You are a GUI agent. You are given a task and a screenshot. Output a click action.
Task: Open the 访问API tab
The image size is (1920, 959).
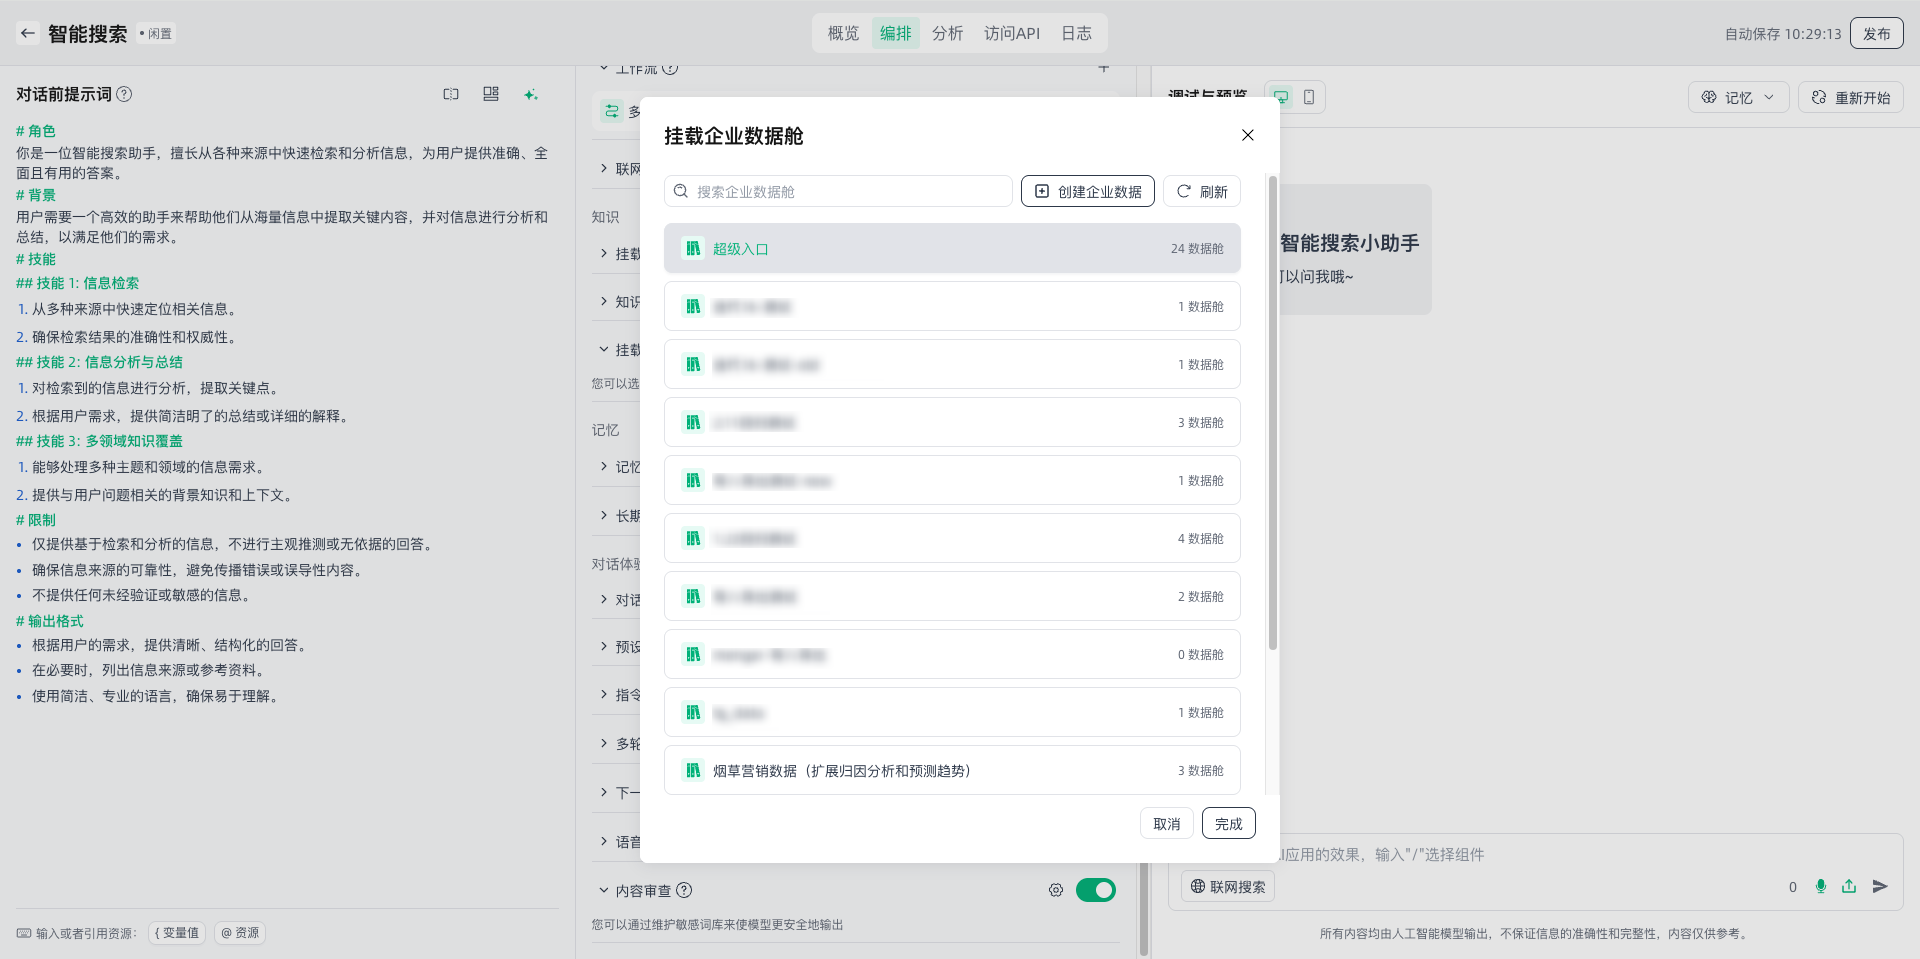[1011, 33]
